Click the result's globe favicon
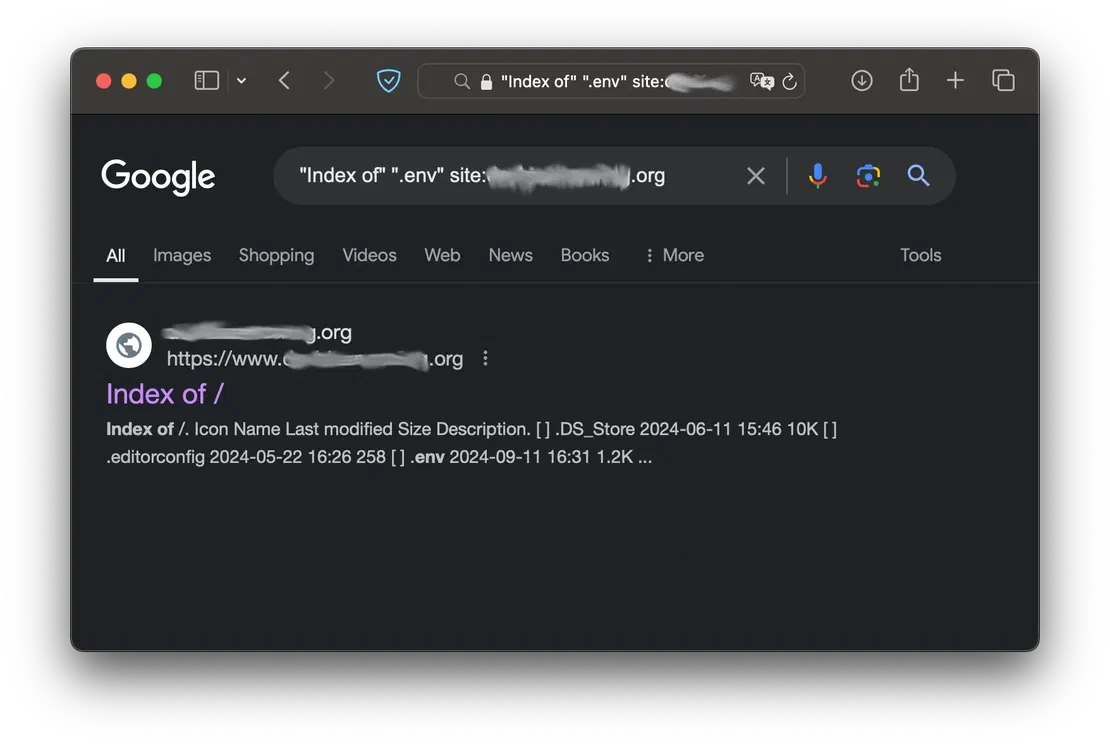Screen dimensions: 1110x745 click(x=129, y=346)
